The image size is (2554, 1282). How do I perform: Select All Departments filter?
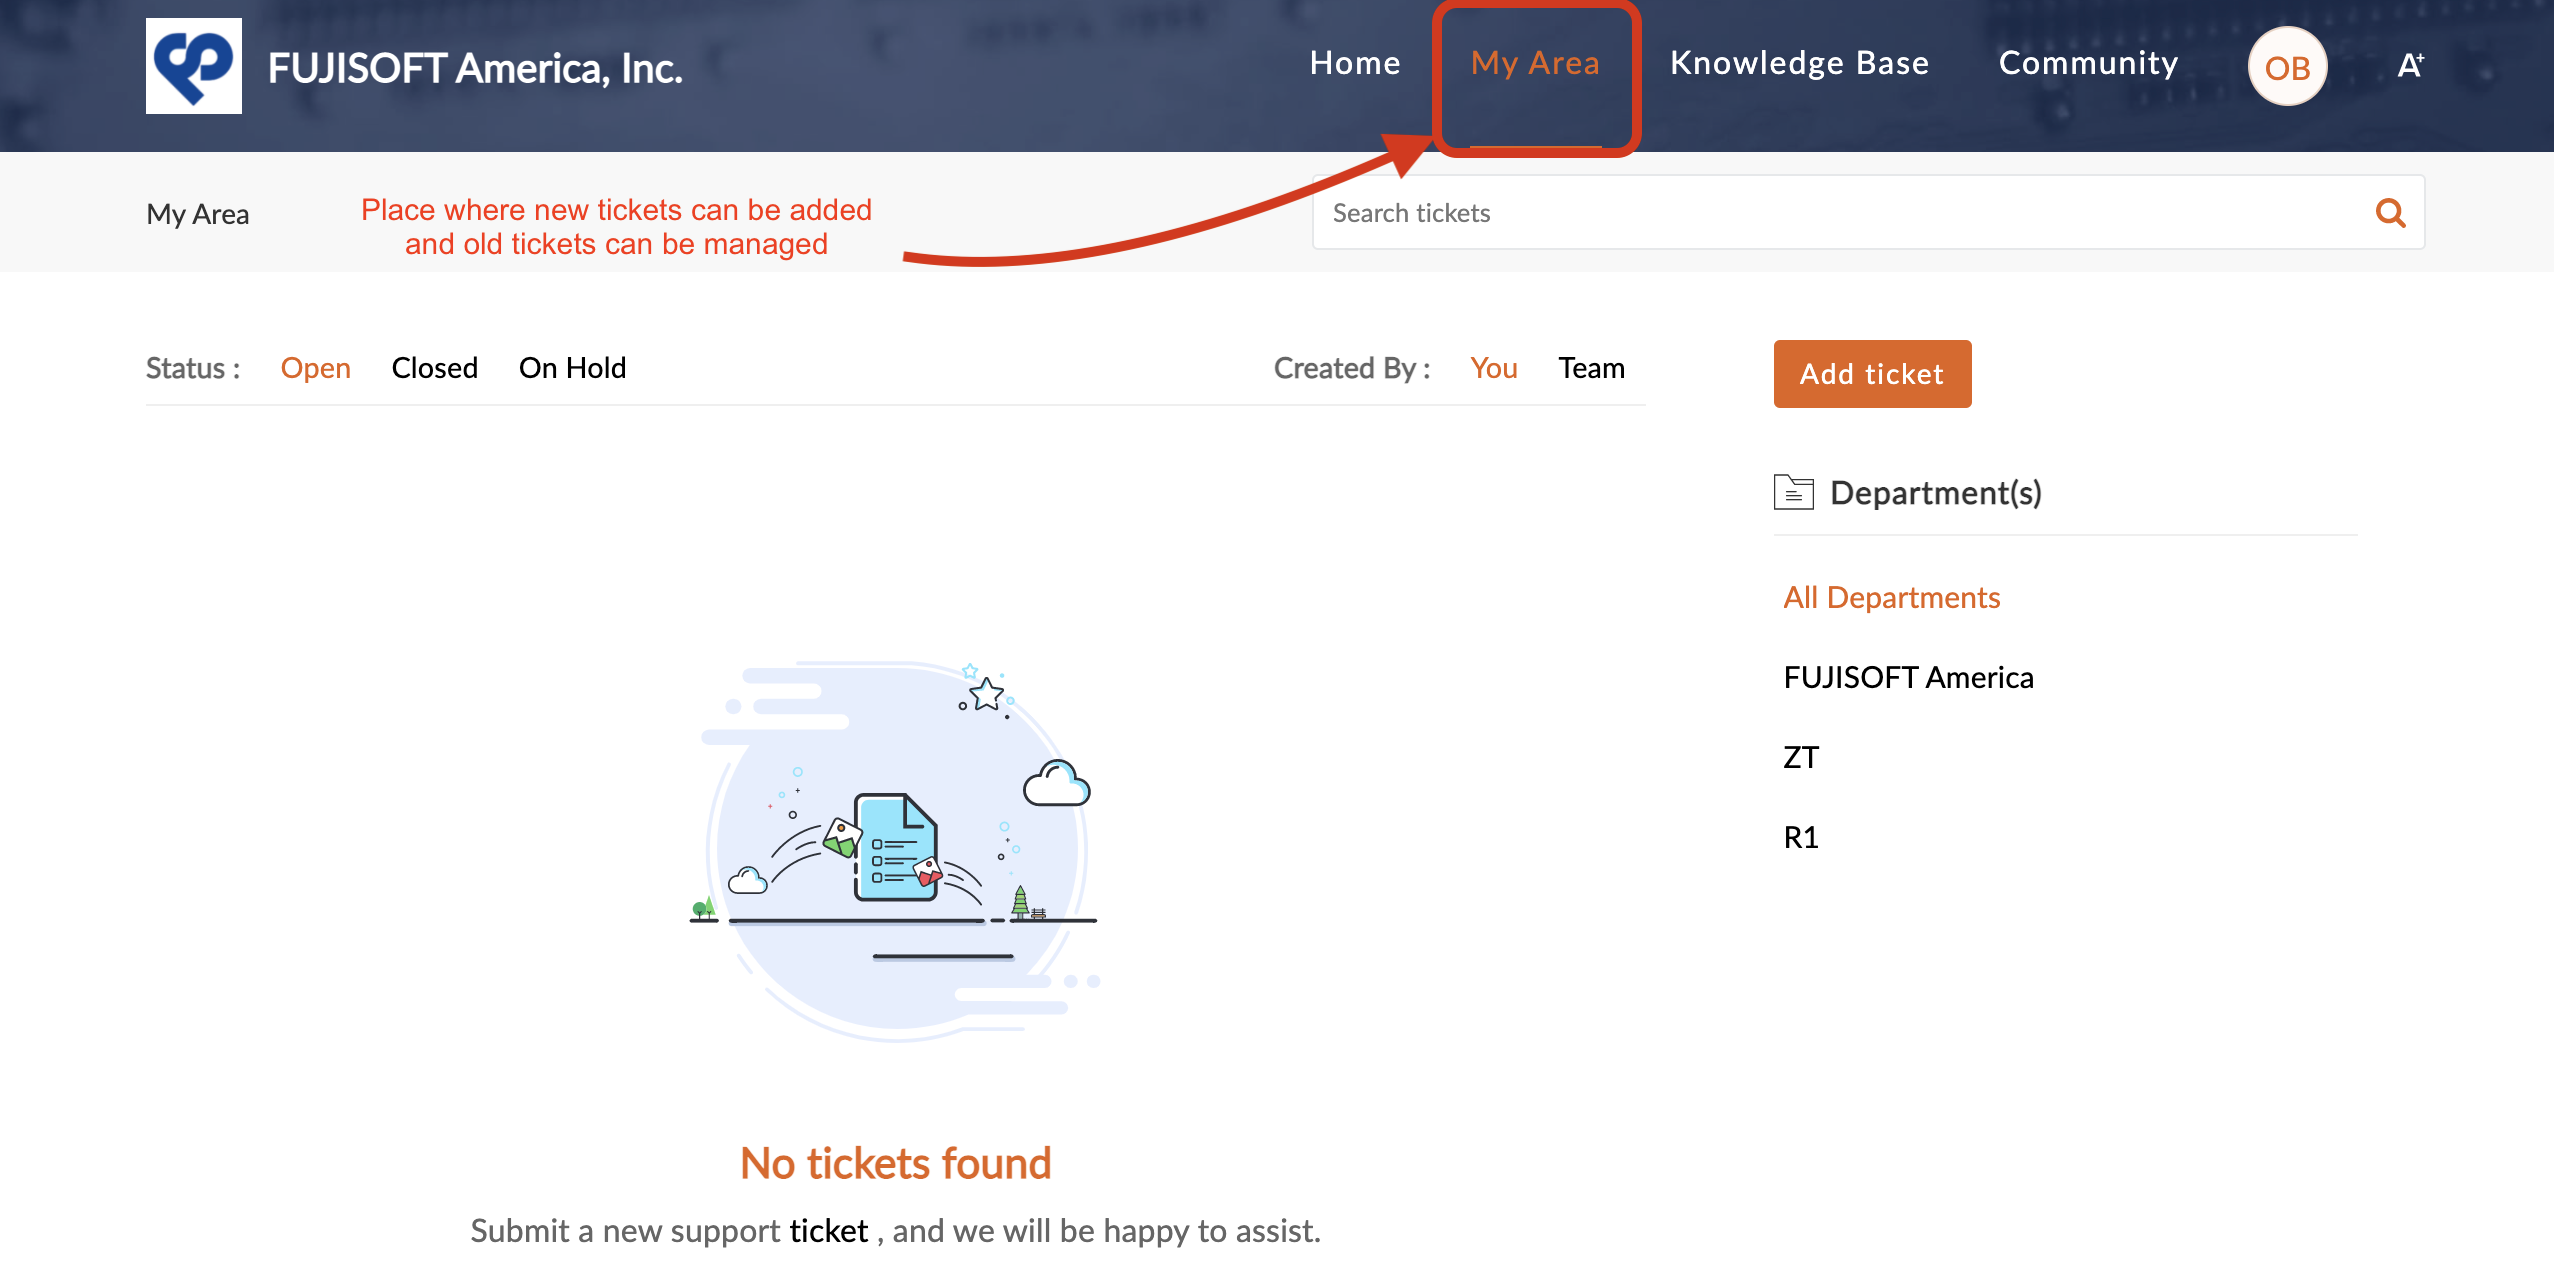click(x=1891, y=597)
